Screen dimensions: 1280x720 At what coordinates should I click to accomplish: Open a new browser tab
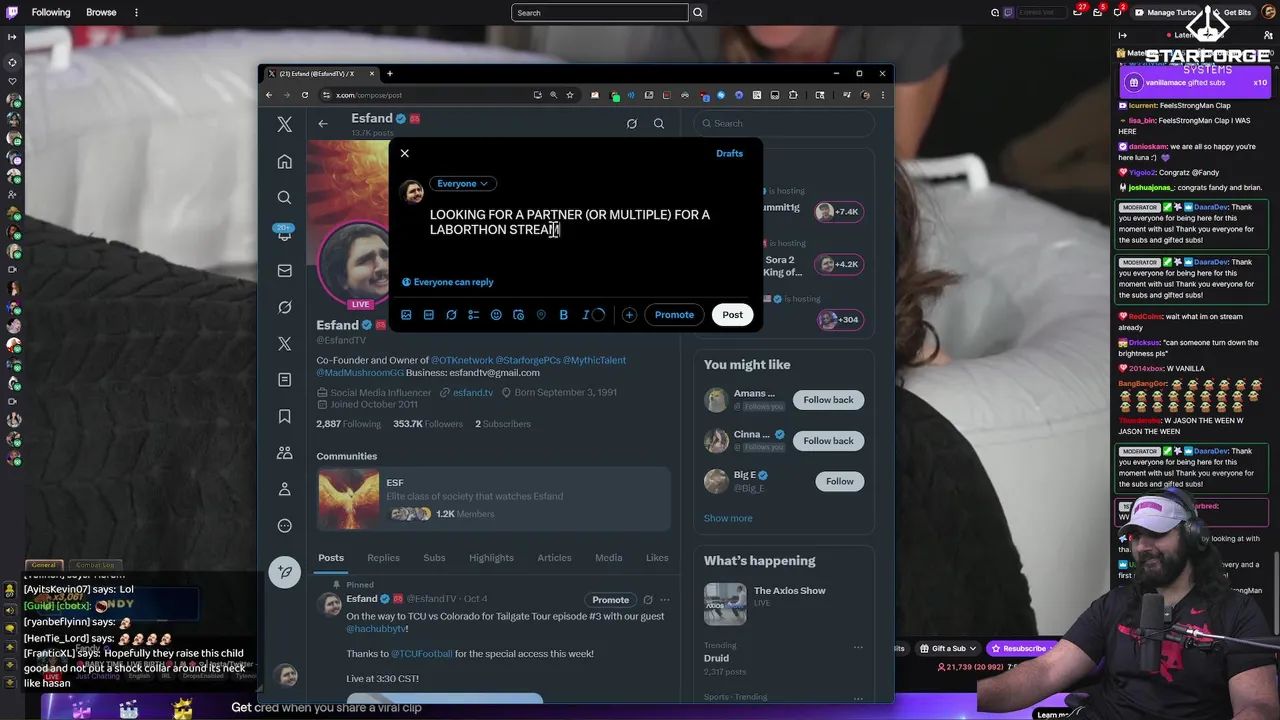point(390,73)
